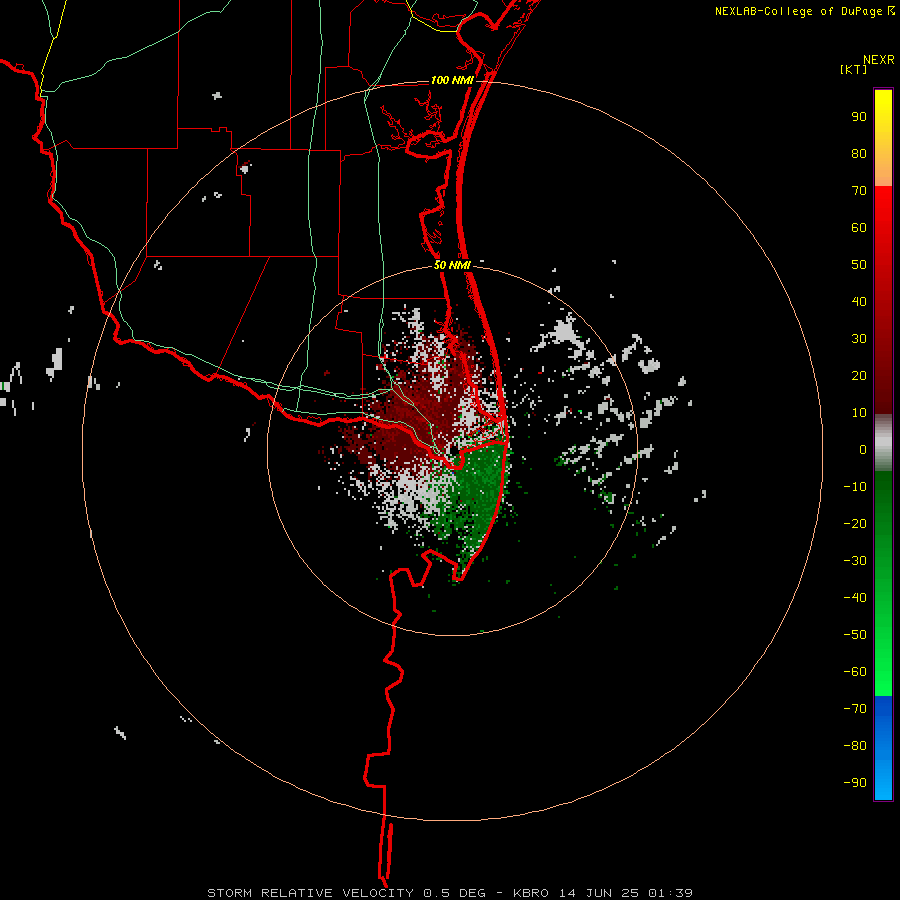This screenshot has width=900, height=900.
Task: Click the STORM RELATIVE VELOCITY footer title
Action: pyautogui.click(x=310, y=893)
